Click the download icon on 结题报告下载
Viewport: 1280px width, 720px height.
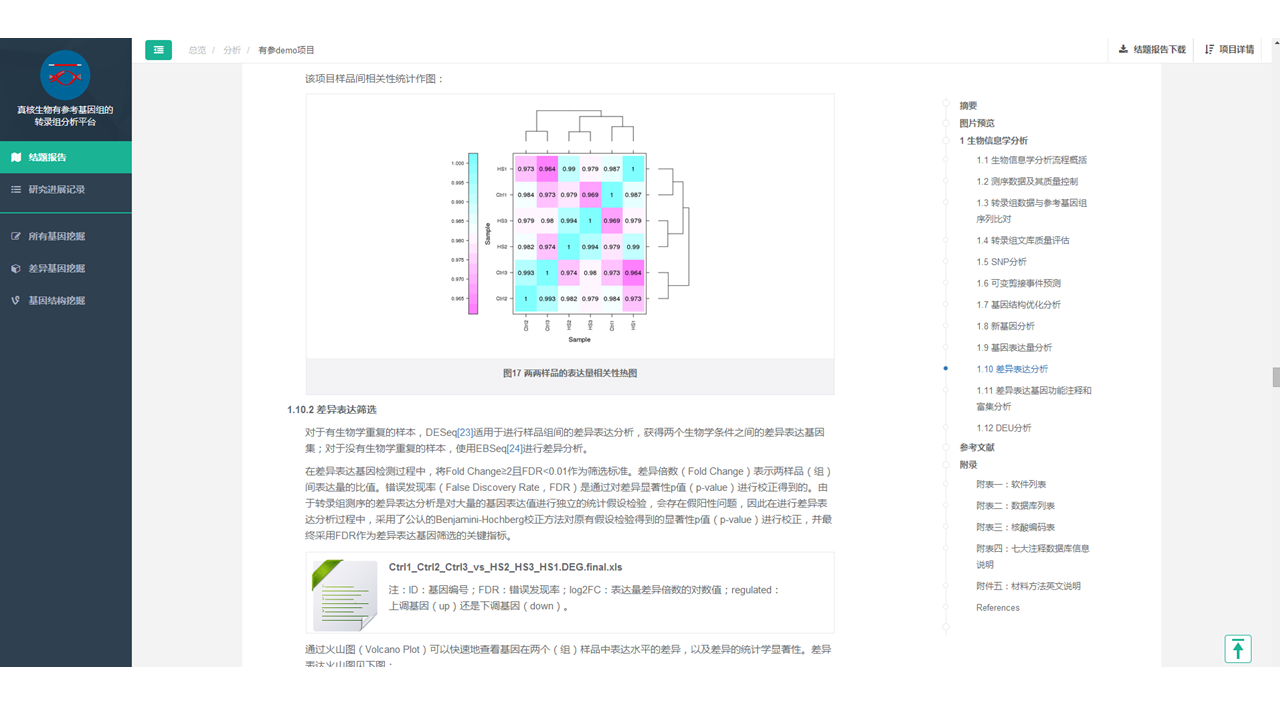click(x=1124, y=49)
